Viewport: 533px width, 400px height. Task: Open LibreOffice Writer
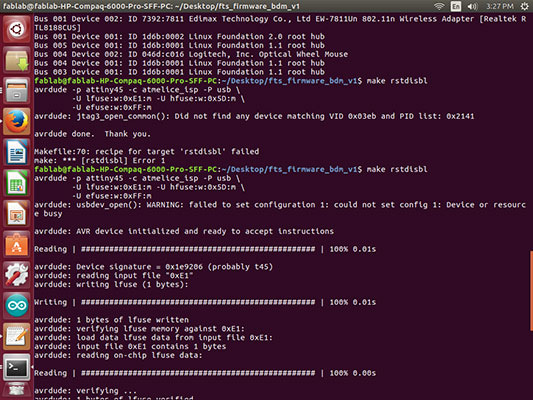17,152
